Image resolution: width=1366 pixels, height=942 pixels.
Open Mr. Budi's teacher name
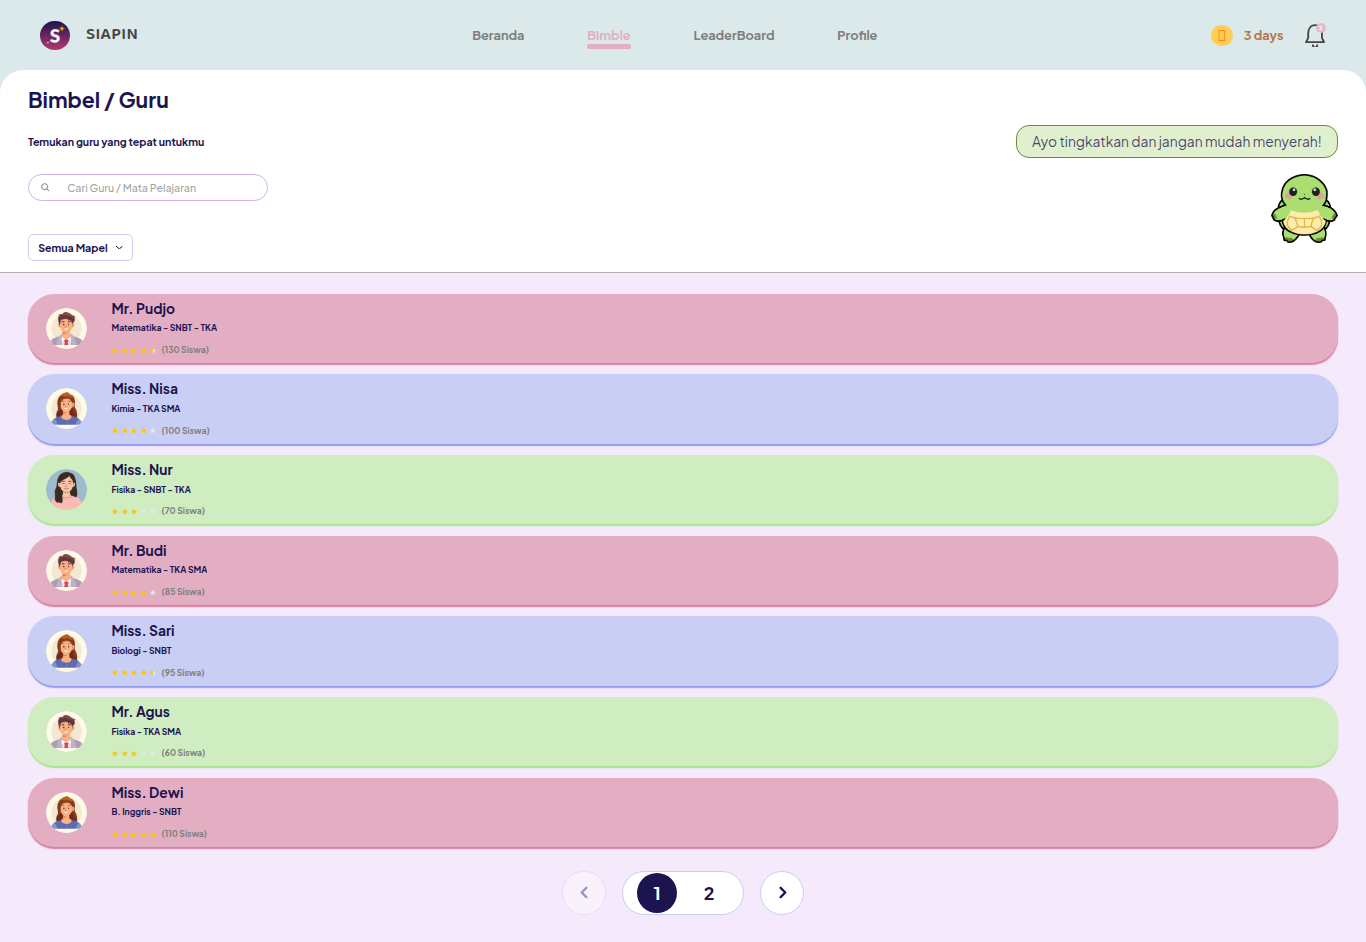[x=139, y=551]
